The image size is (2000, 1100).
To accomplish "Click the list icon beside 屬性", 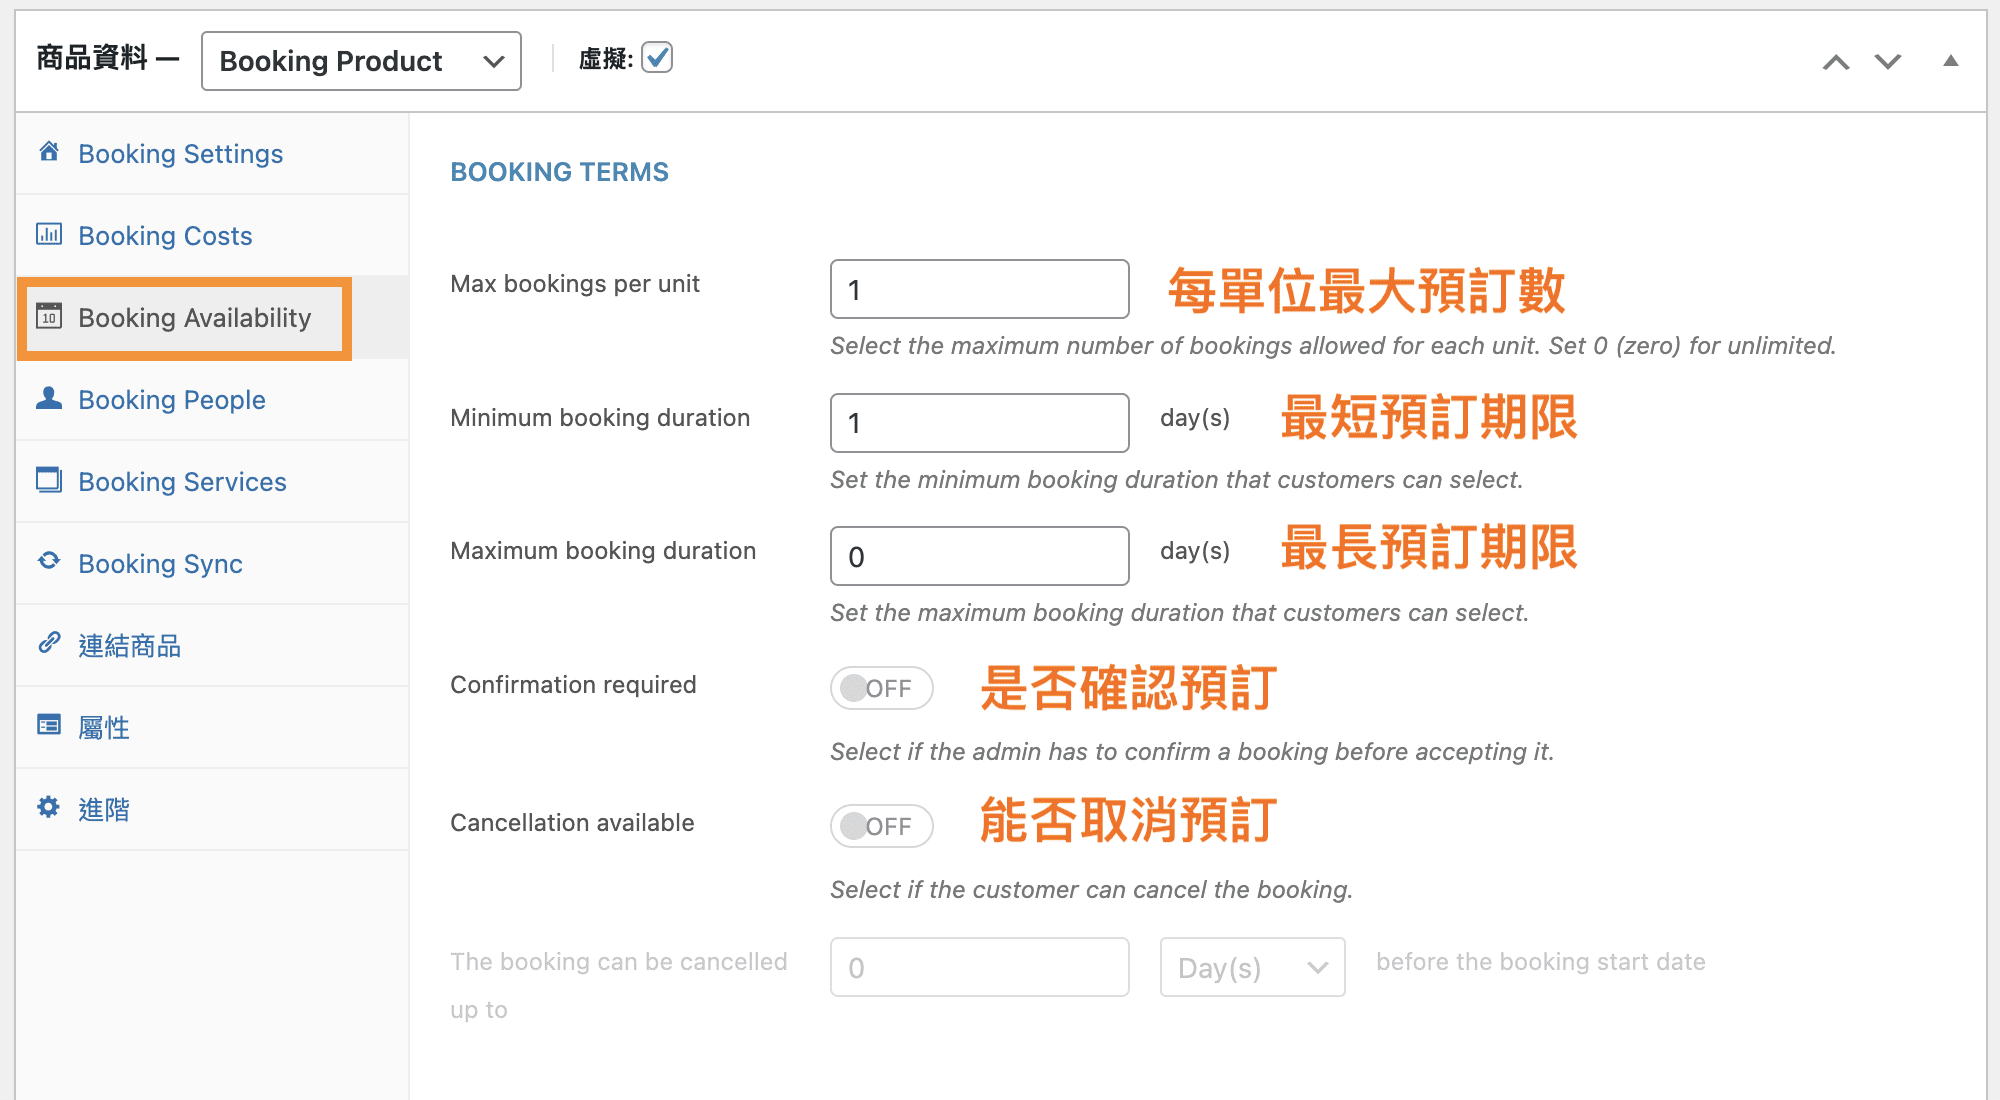I will [x=49, y=725].
